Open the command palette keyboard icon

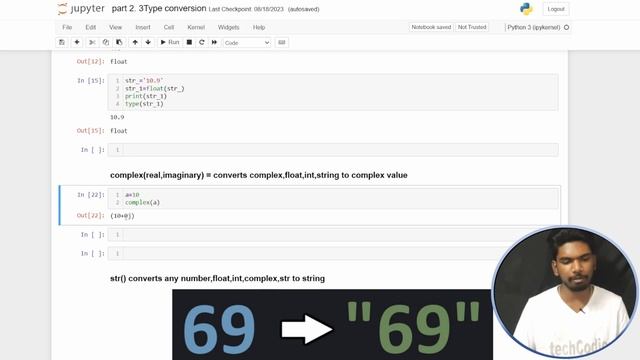282,42
